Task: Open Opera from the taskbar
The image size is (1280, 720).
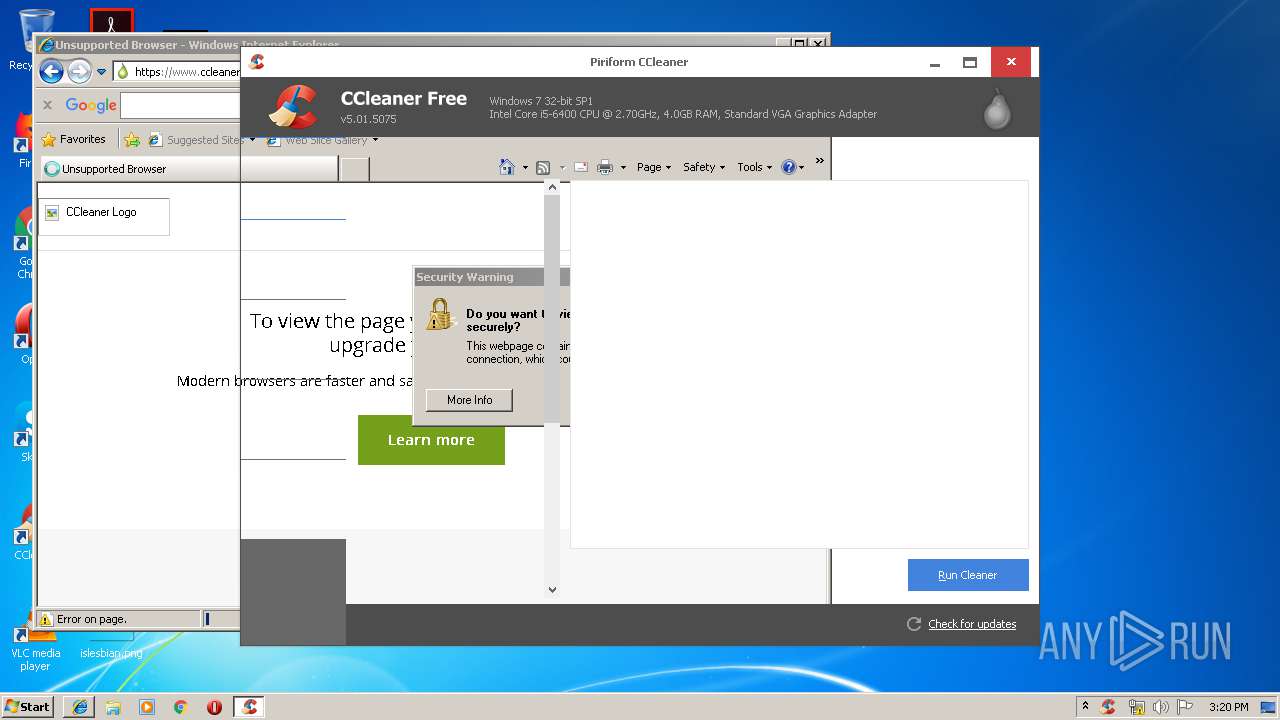Action: pyautogui.click(x=214, y=707)
